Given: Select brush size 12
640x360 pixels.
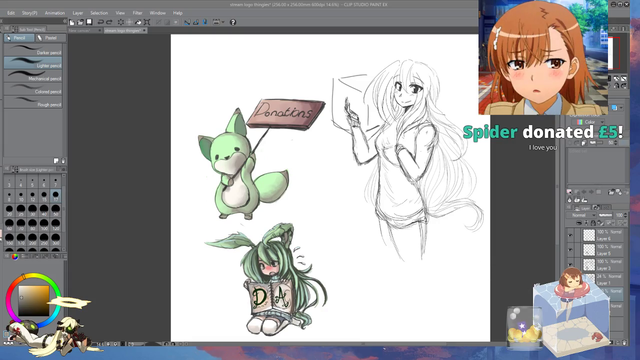Looking at the screenshot, I should 33,196.
